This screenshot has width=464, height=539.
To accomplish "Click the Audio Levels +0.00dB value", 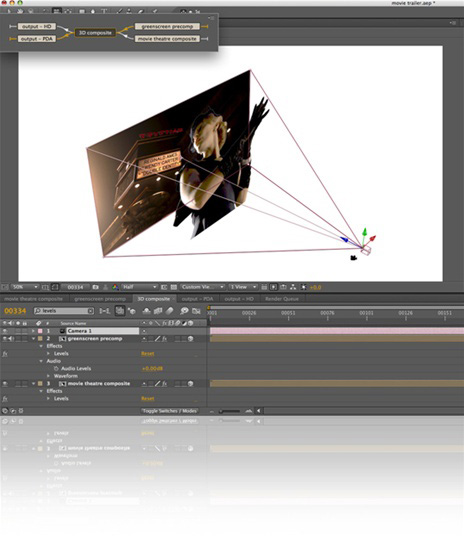I will tap(152, 368).
